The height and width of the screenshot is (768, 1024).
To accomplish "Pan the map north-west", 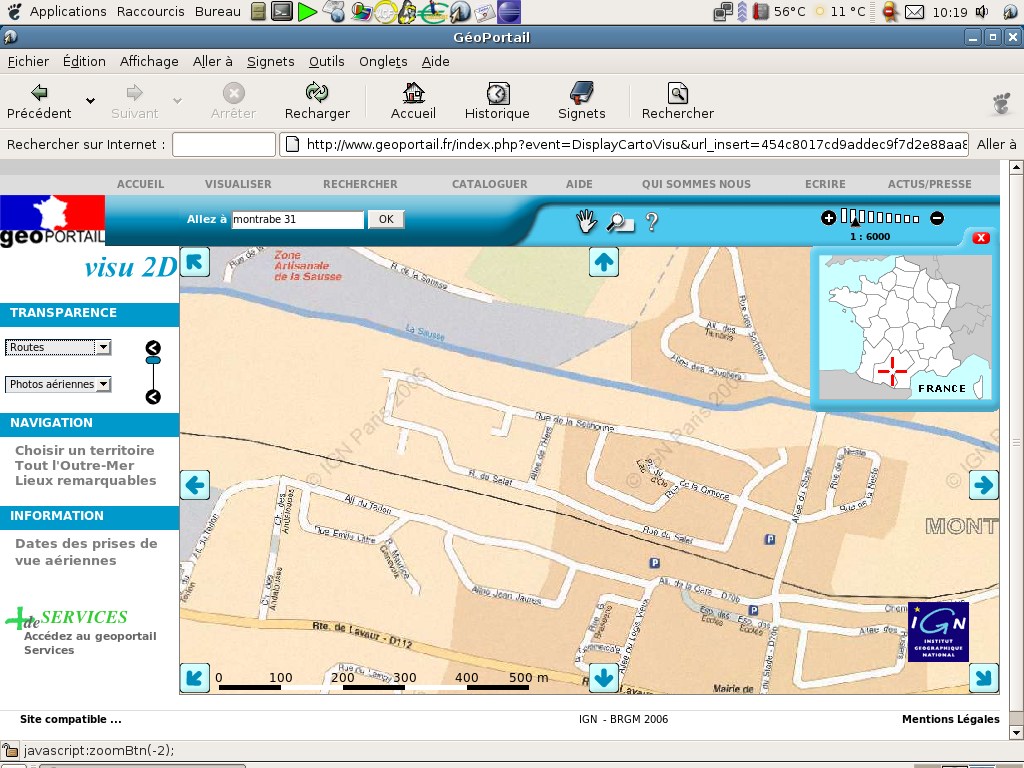I will point(195,262).
